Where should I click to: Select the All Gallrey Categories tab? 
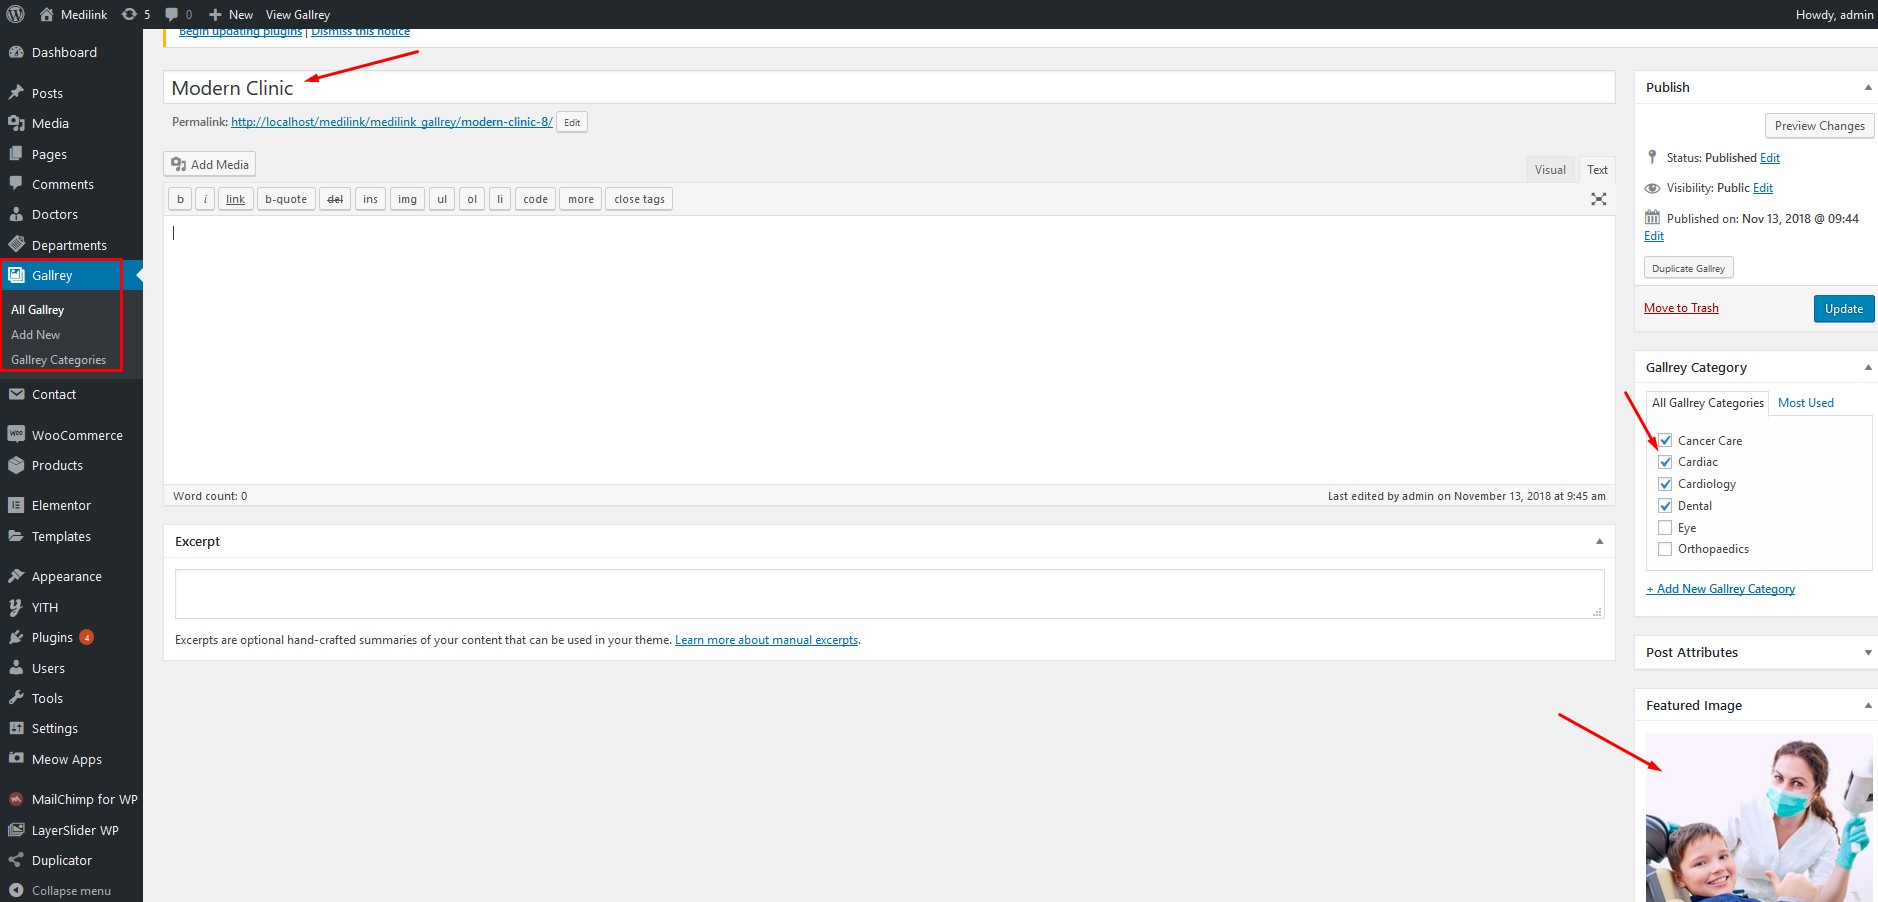1707,403
